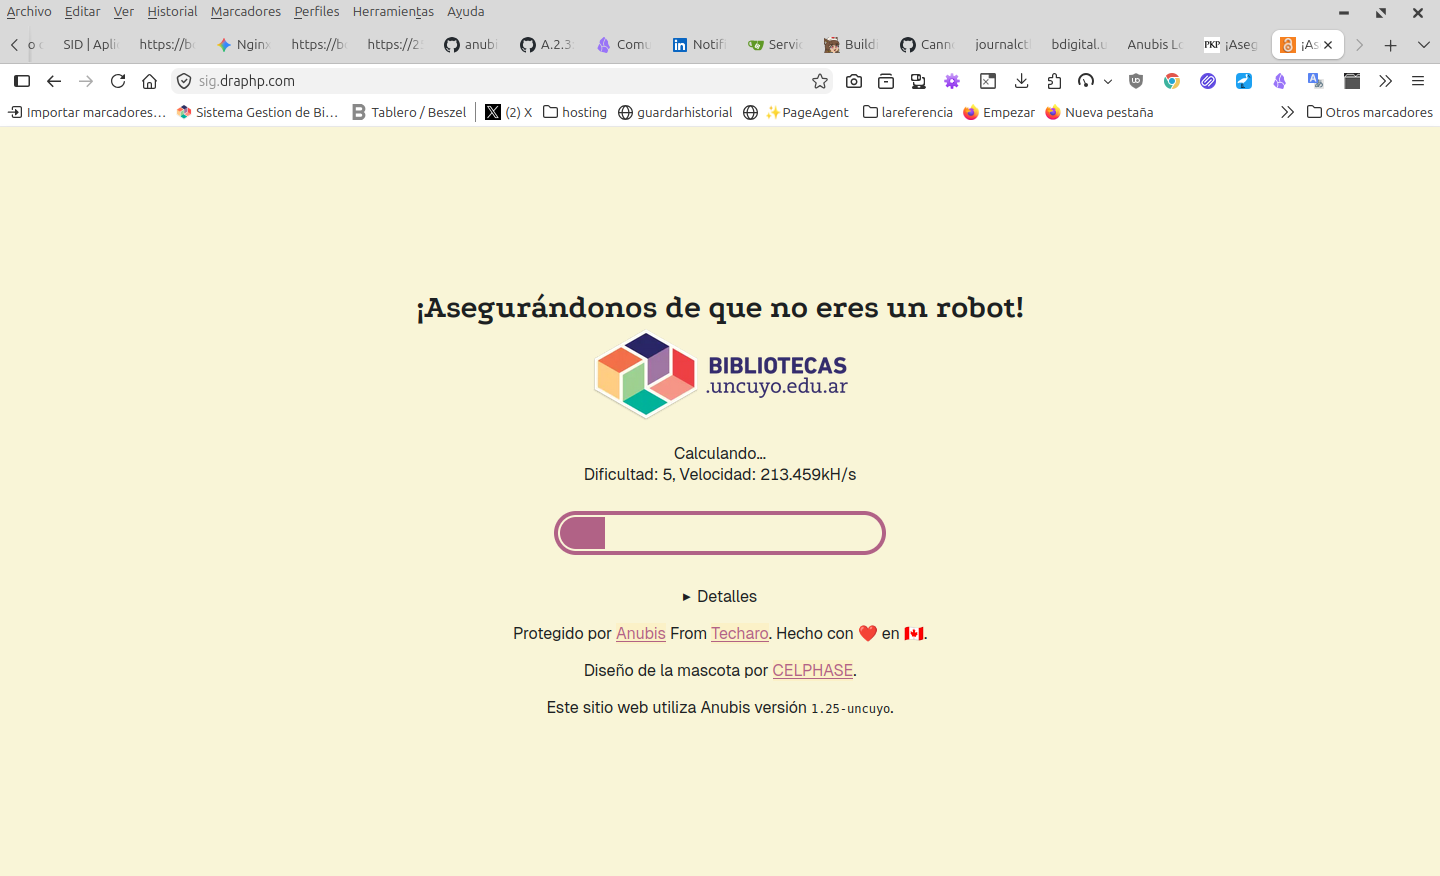Open the Archivo menu
The height and width of the screenshot is (876, 1440).
(x=29, y=12)
